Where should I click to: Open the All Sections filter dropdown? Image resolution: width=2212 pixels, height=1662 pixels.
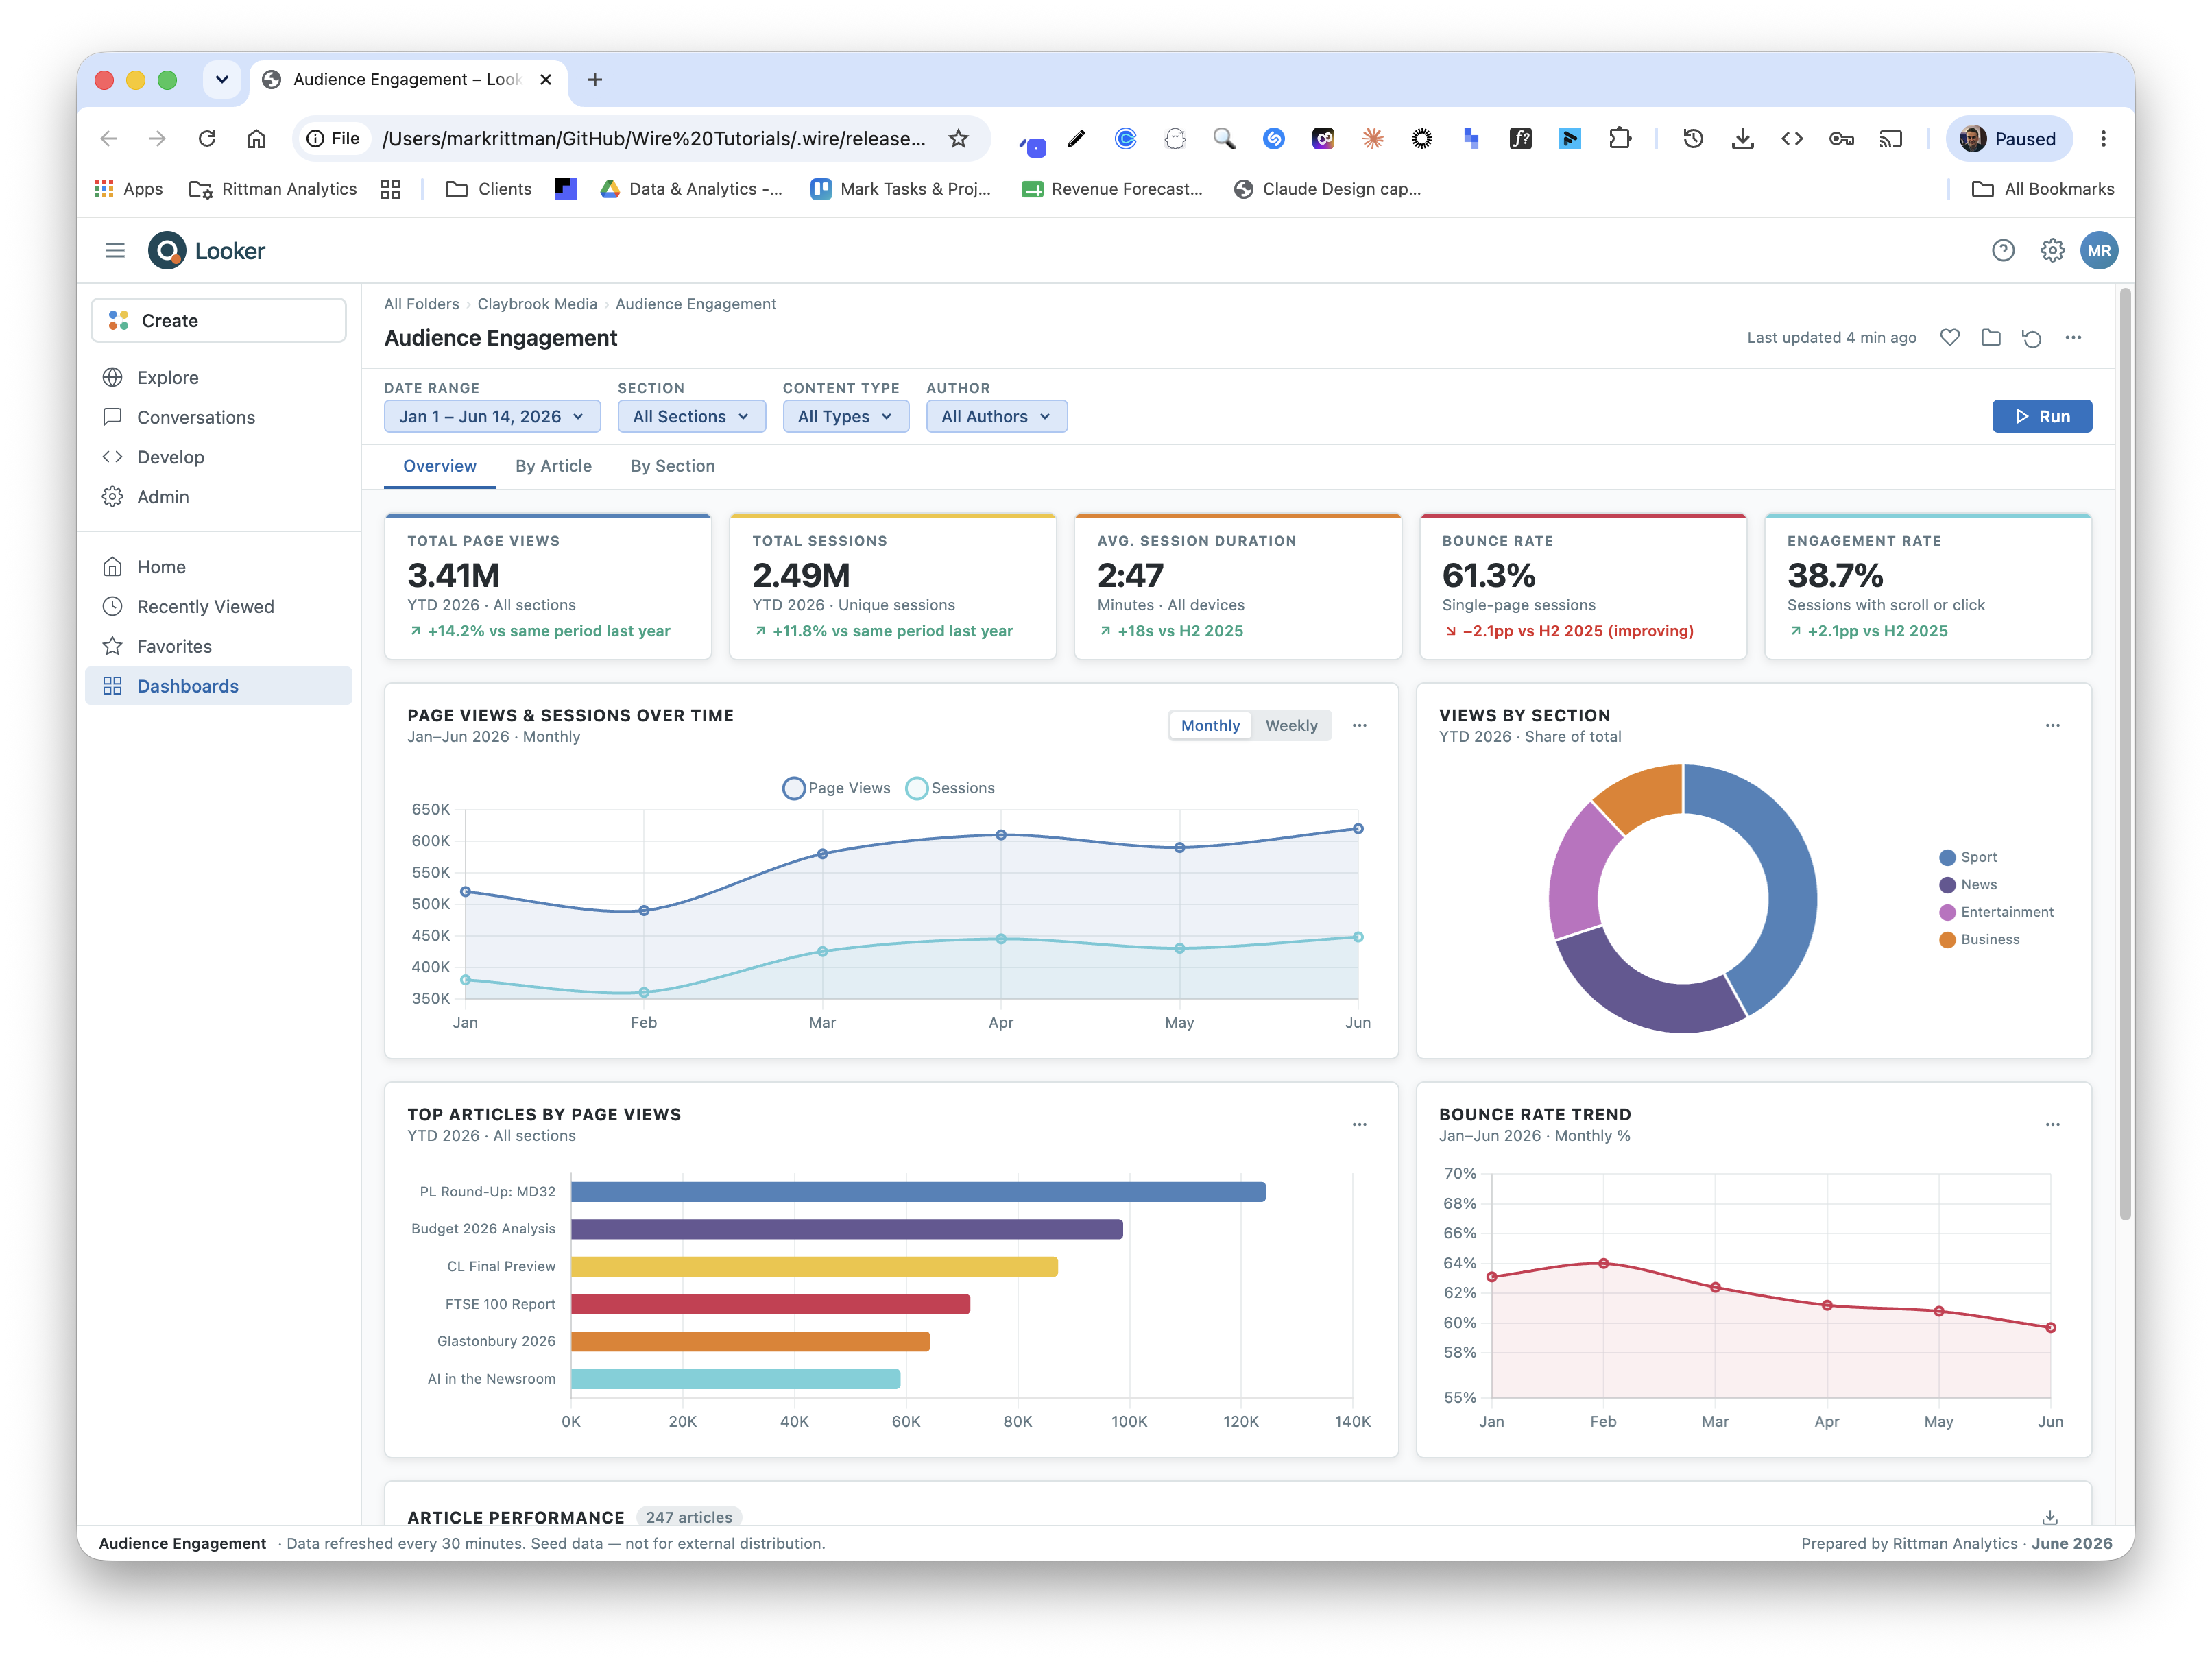691,416
